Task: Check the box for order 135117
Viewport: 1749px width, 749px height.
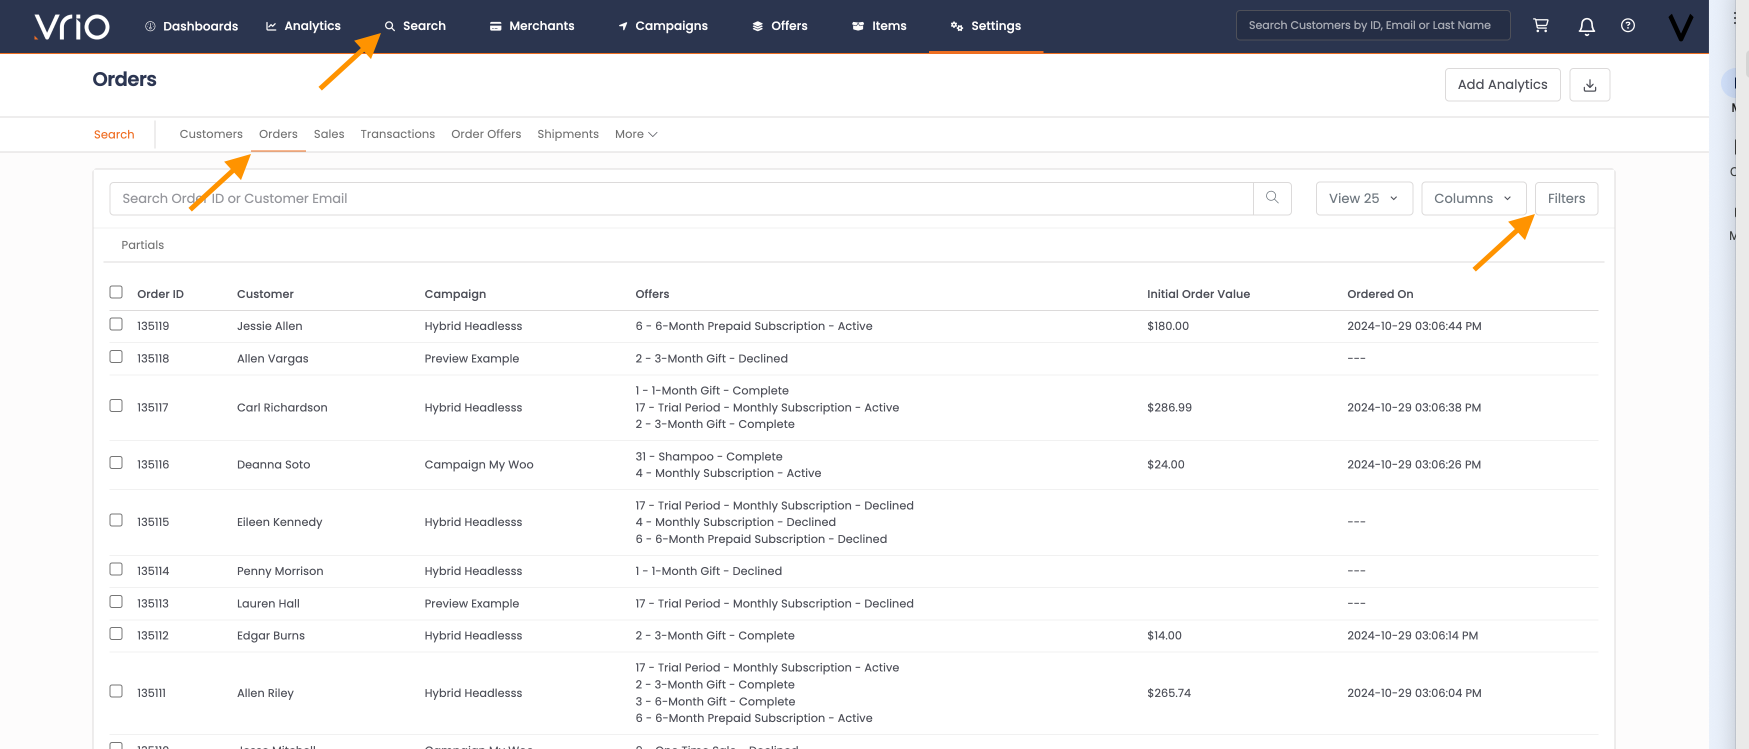Action: pos(116,406)
